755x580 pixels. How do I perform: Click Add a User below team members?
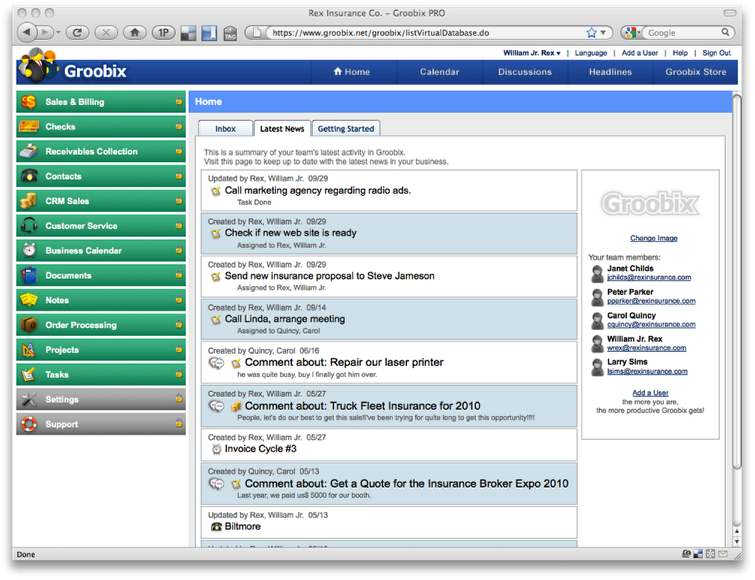click(650, 393)
